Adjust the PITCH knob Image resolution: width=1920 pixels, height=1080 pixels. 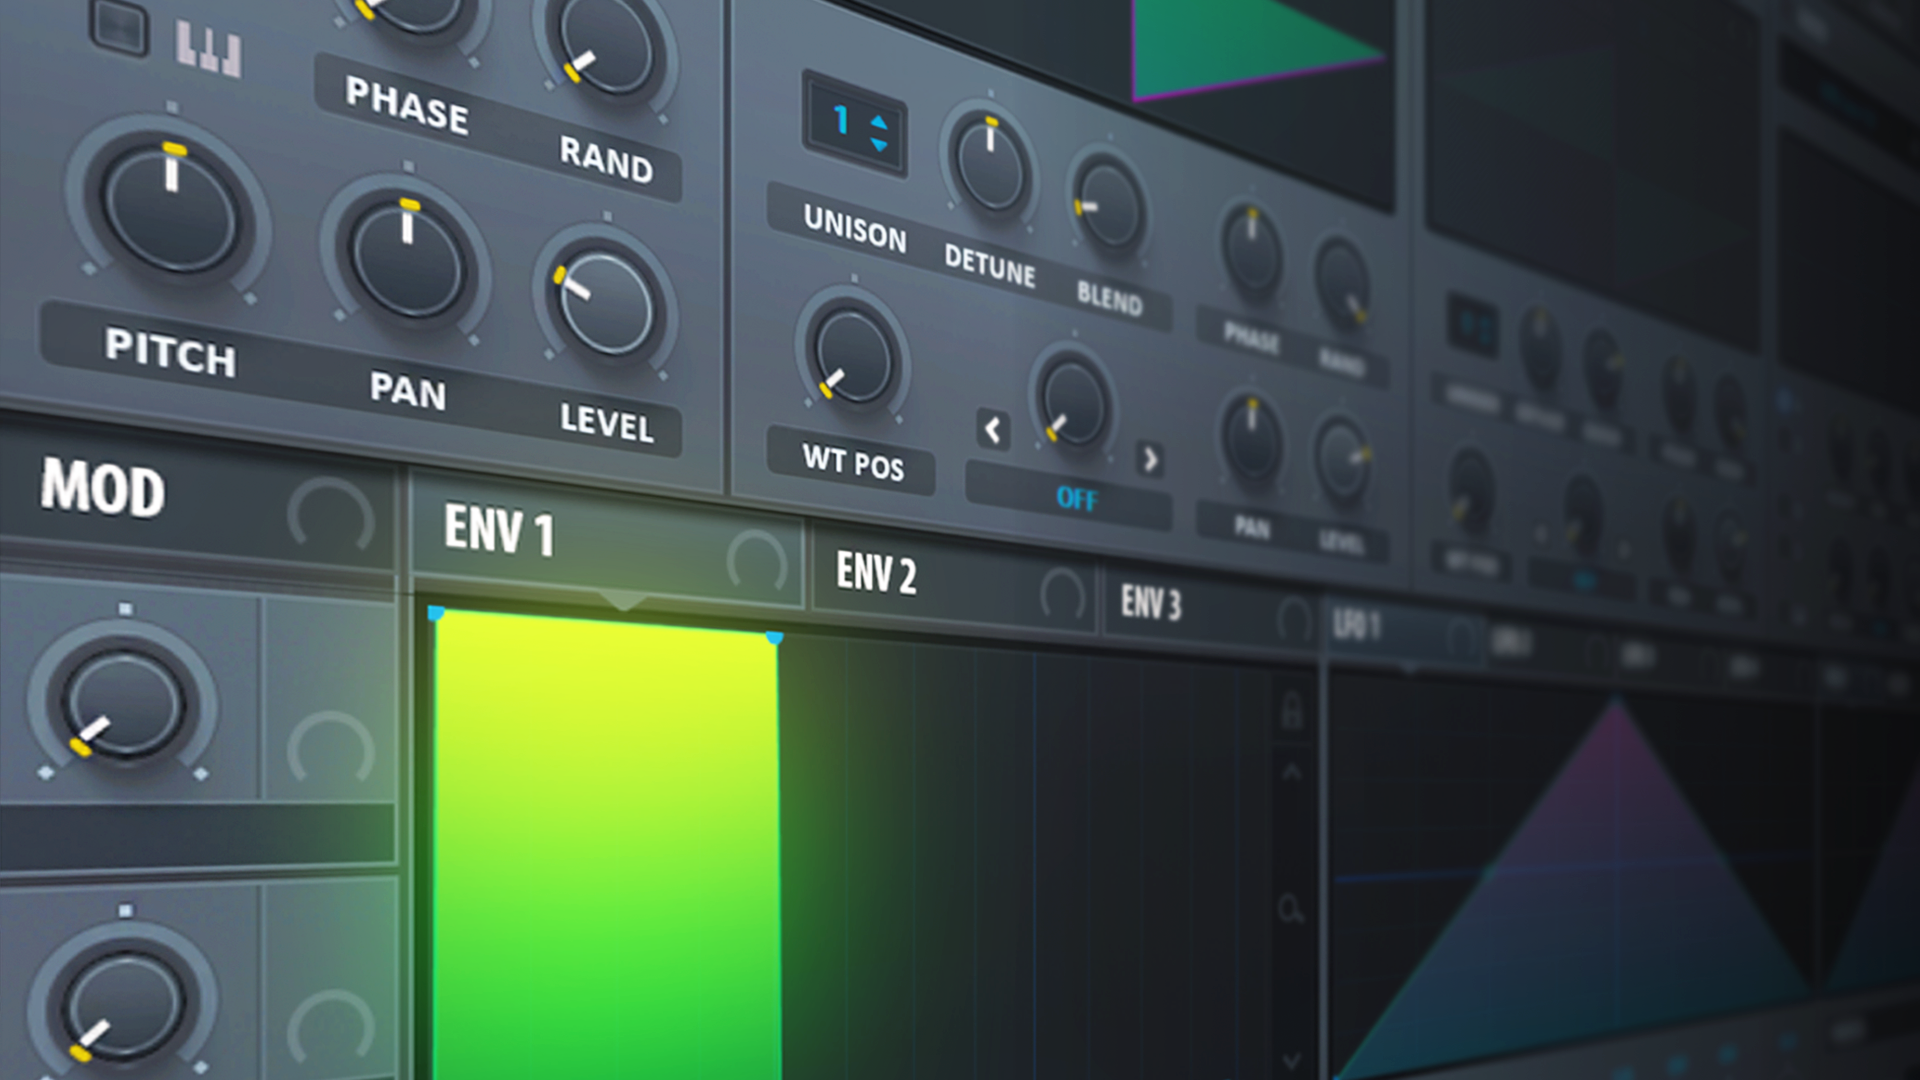(169, 208)
